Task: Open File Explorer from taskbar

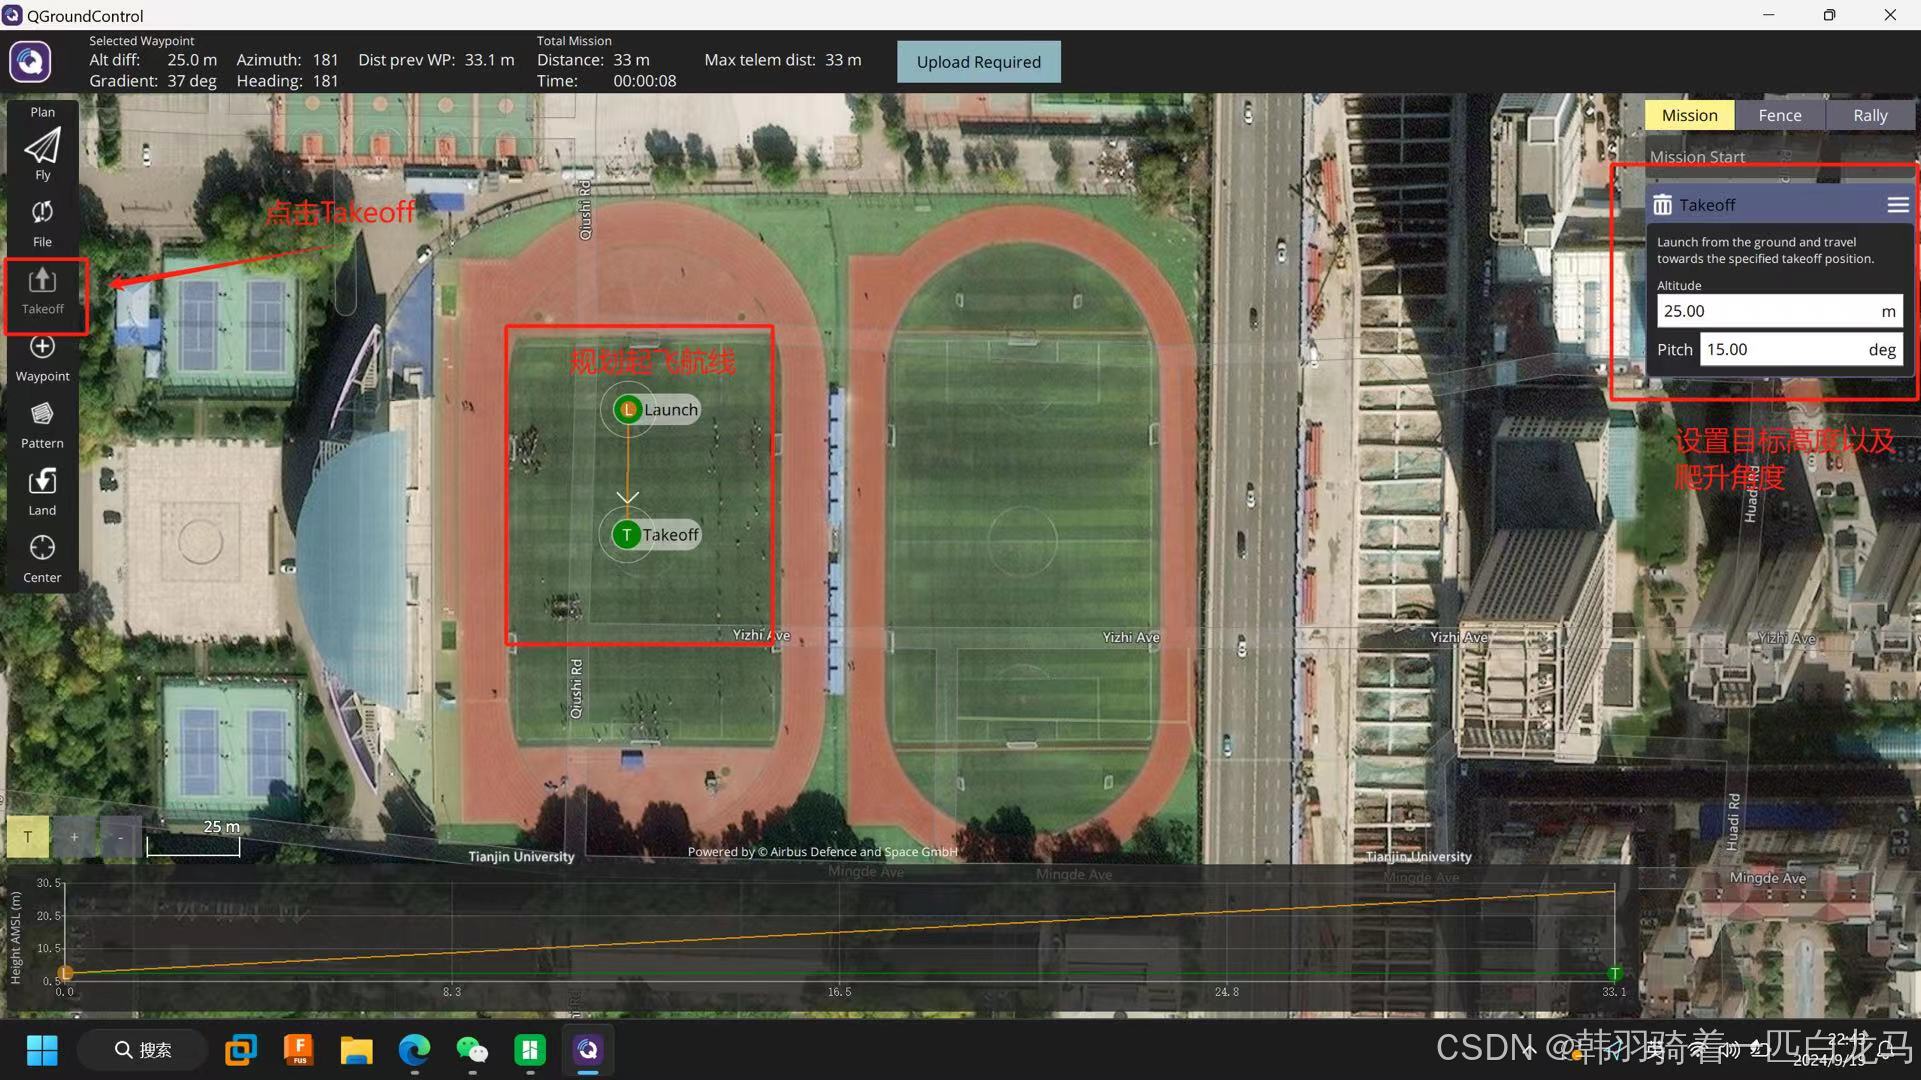Action: click(356, 1050)
